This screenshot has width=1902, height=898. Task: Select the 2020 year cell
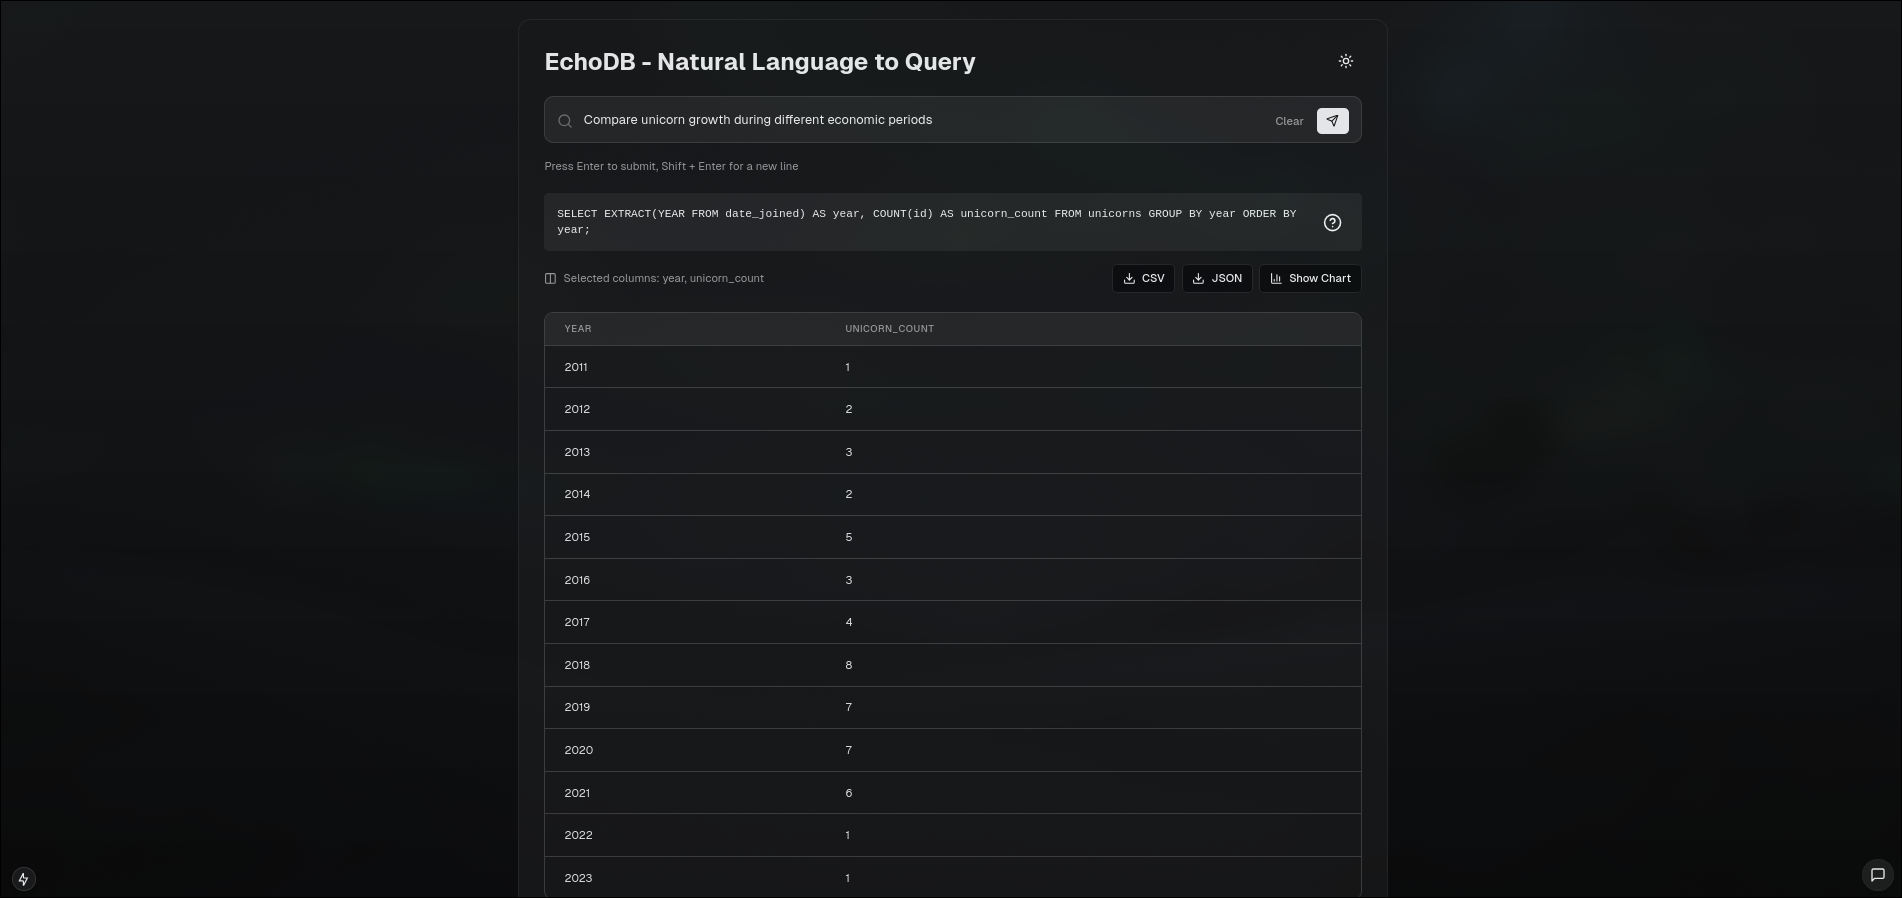click(x=578, y=750)
